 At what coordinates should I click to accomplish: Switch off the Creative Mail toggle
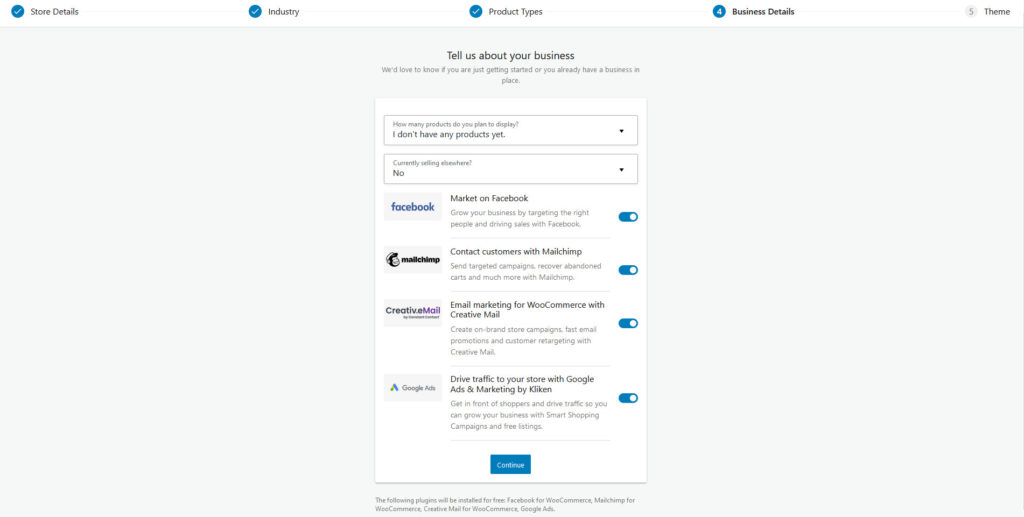pyautogui.click(x=628, y=323)
